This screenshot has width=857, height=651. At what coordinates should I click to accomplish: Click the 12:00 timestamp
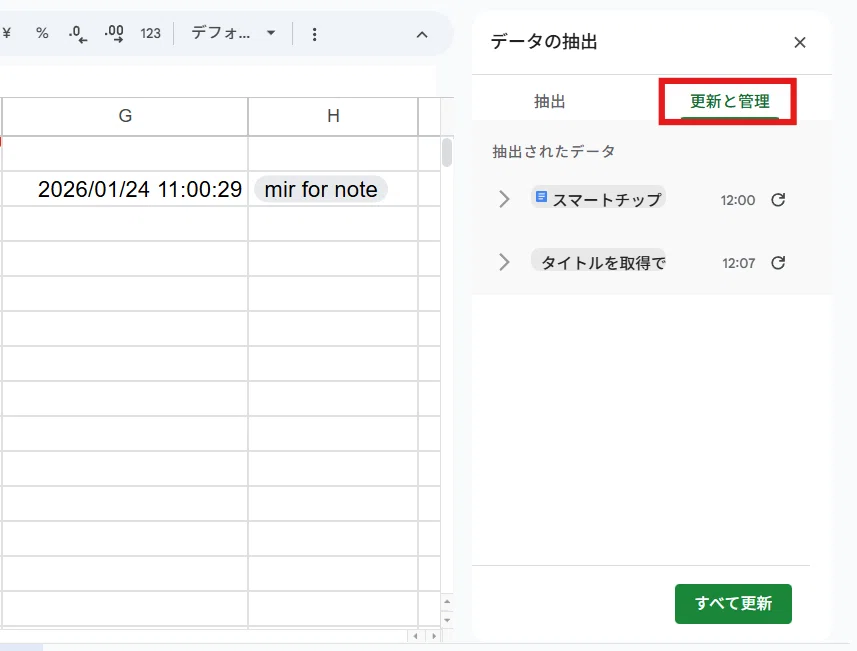click(737, 200)
